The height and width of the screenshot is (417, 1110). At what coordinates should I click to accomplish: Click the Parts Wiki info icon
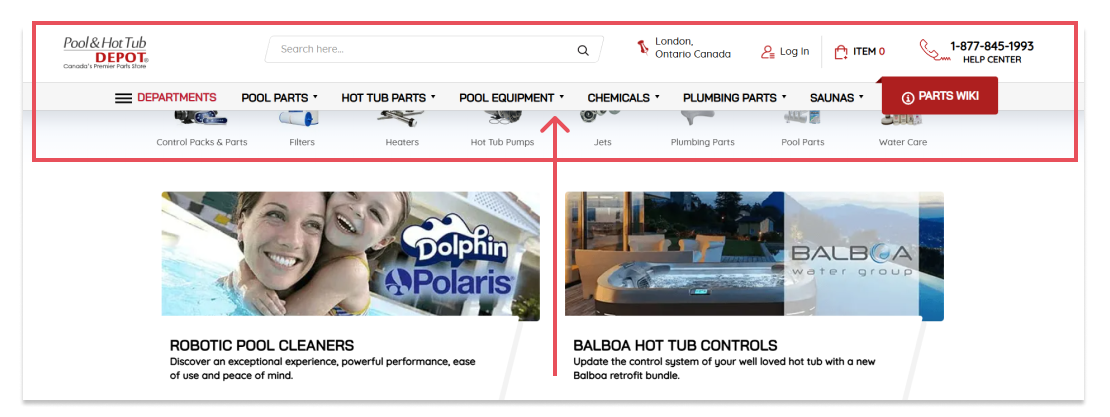(x=908, y=98)
